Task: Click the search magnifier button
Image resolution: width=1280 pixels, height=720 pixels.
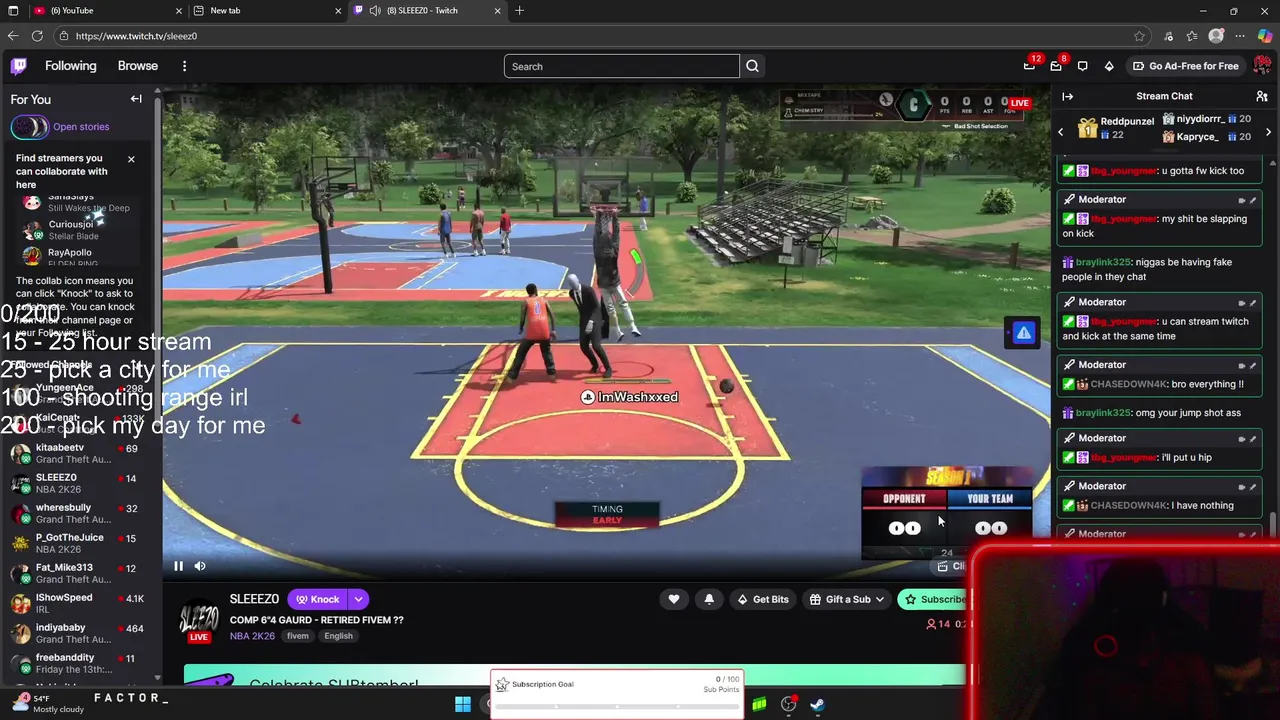Action: click(x=752, y=66)
